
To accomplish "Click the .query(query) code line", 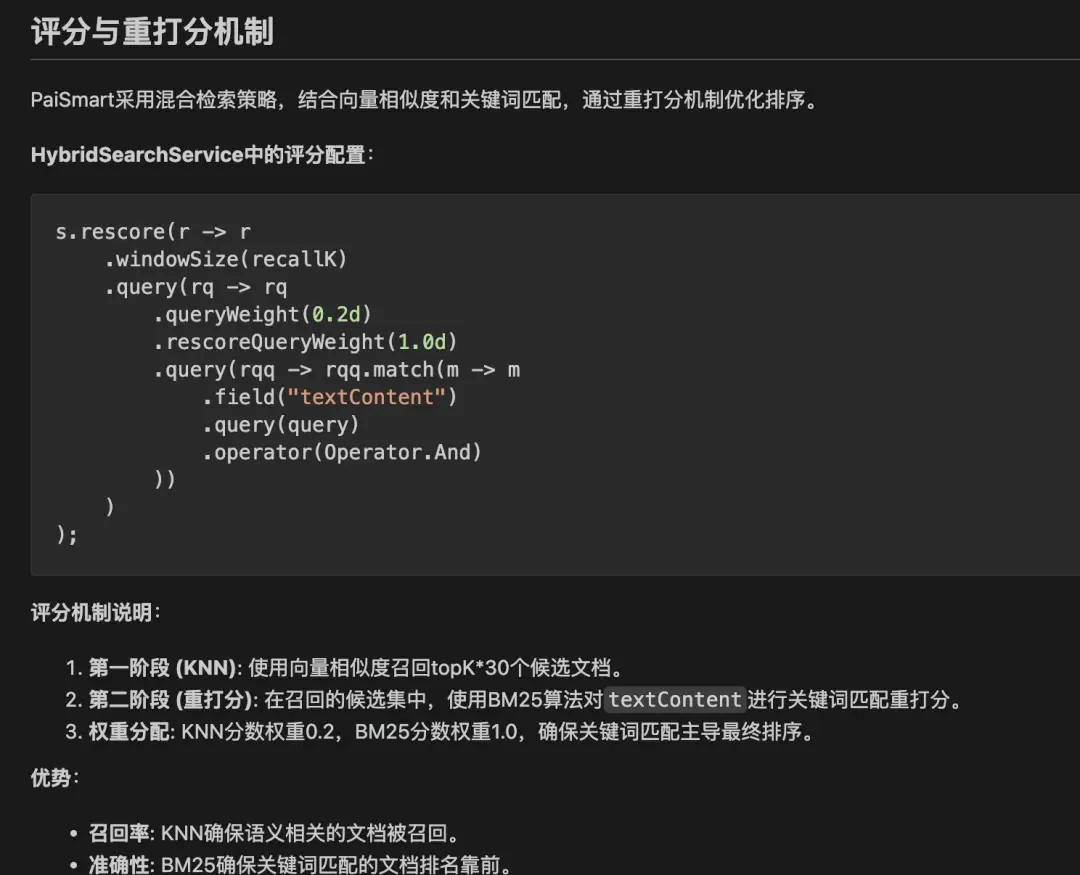I will pyautogui.click(x=281, y=424).
